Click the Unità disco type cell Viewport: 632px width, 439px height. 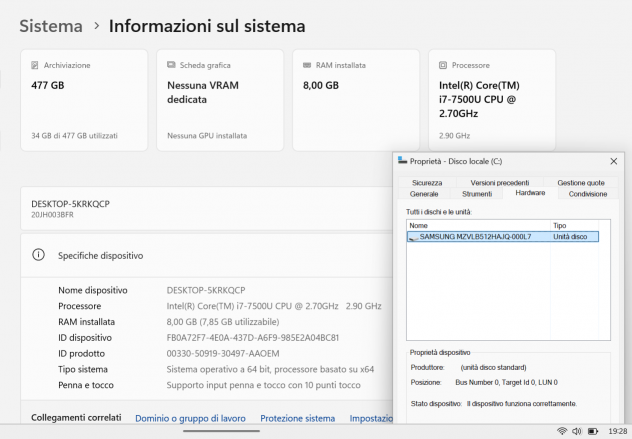570,237
